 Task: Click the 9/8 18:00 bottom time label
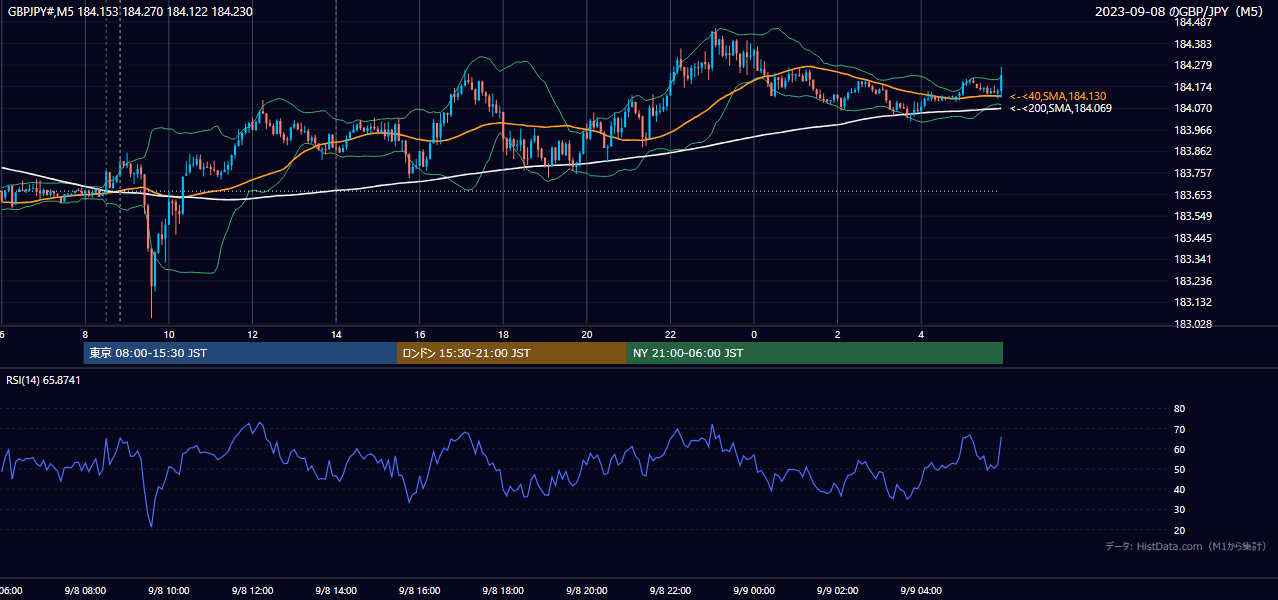502,591
